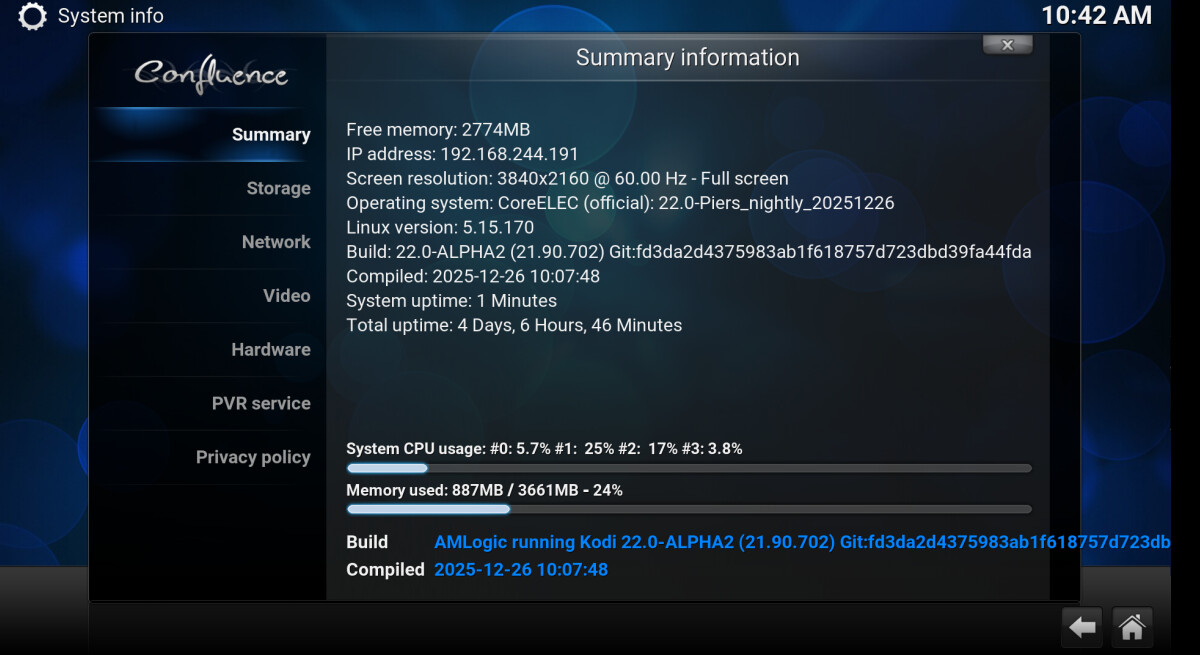
Task: Click the Memory used progress bar
Action: pyautogui.click(x=688, y=509)
